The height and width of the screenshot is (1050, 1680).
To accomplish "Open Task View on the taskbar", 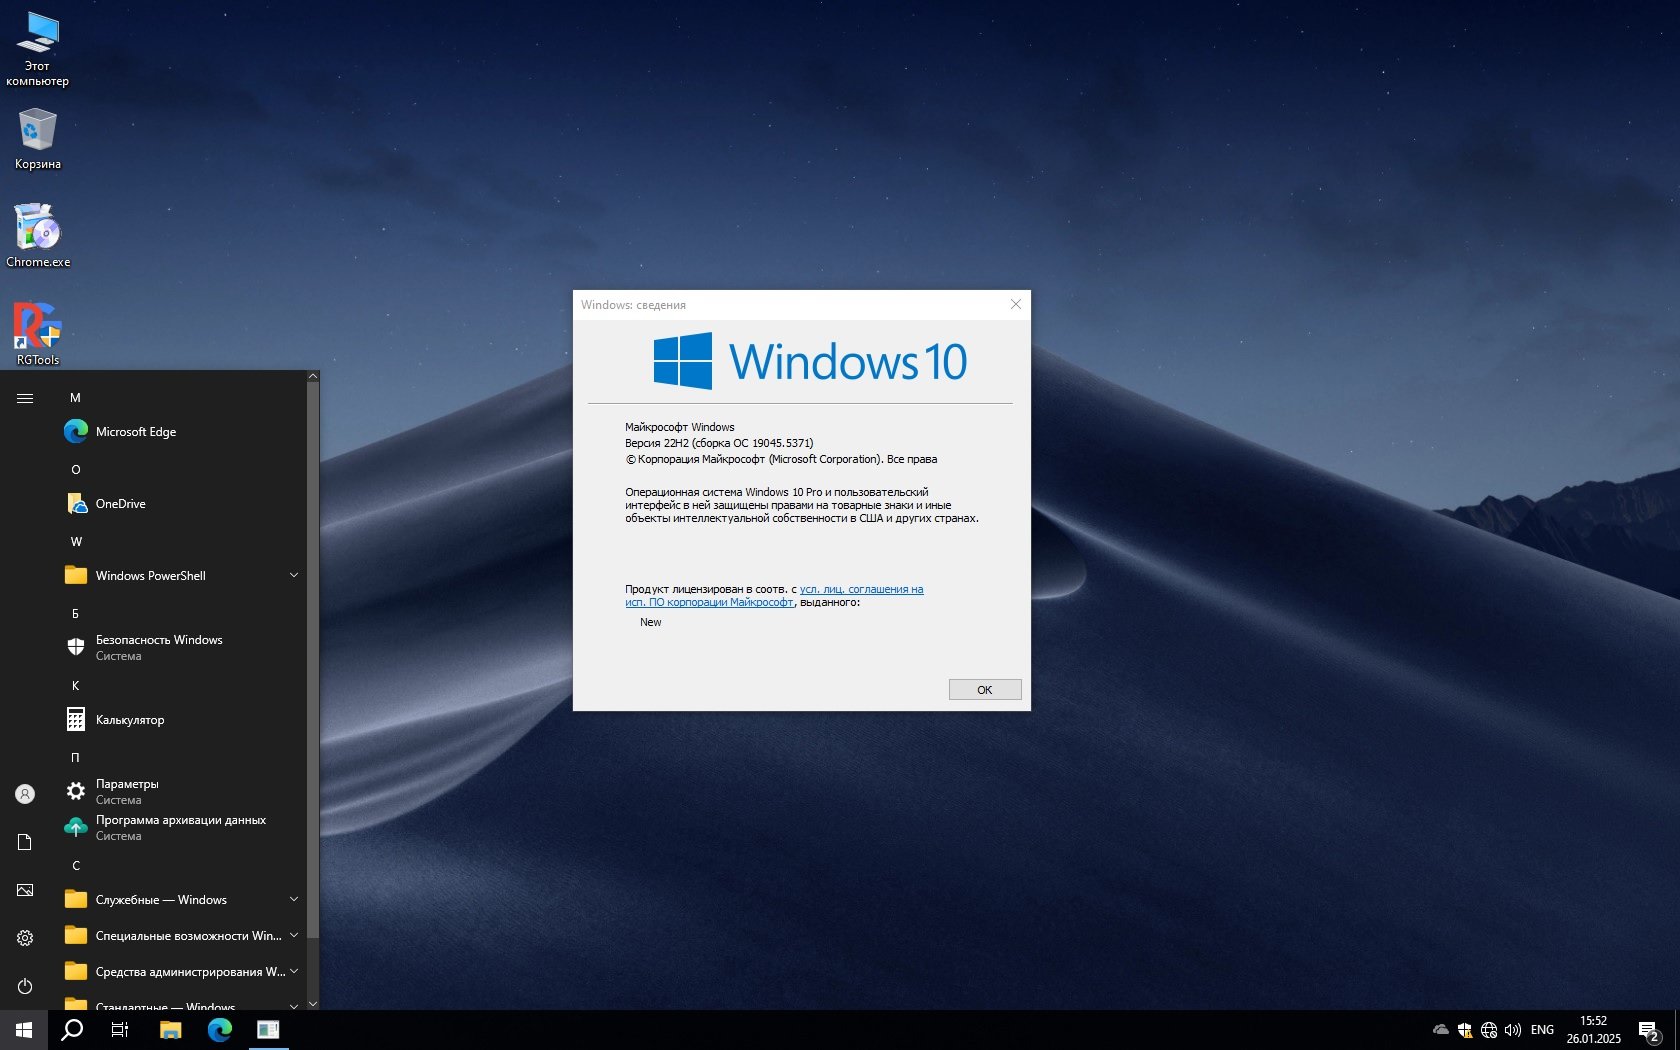I will (120, 1030).
